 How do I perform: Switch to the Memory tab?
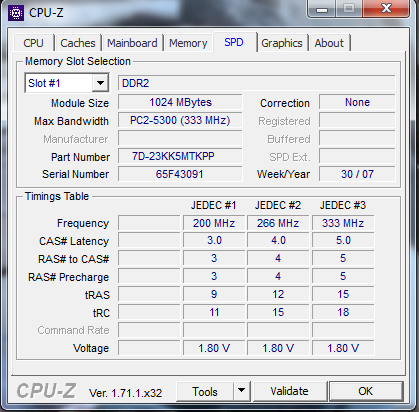pos(188,43)
